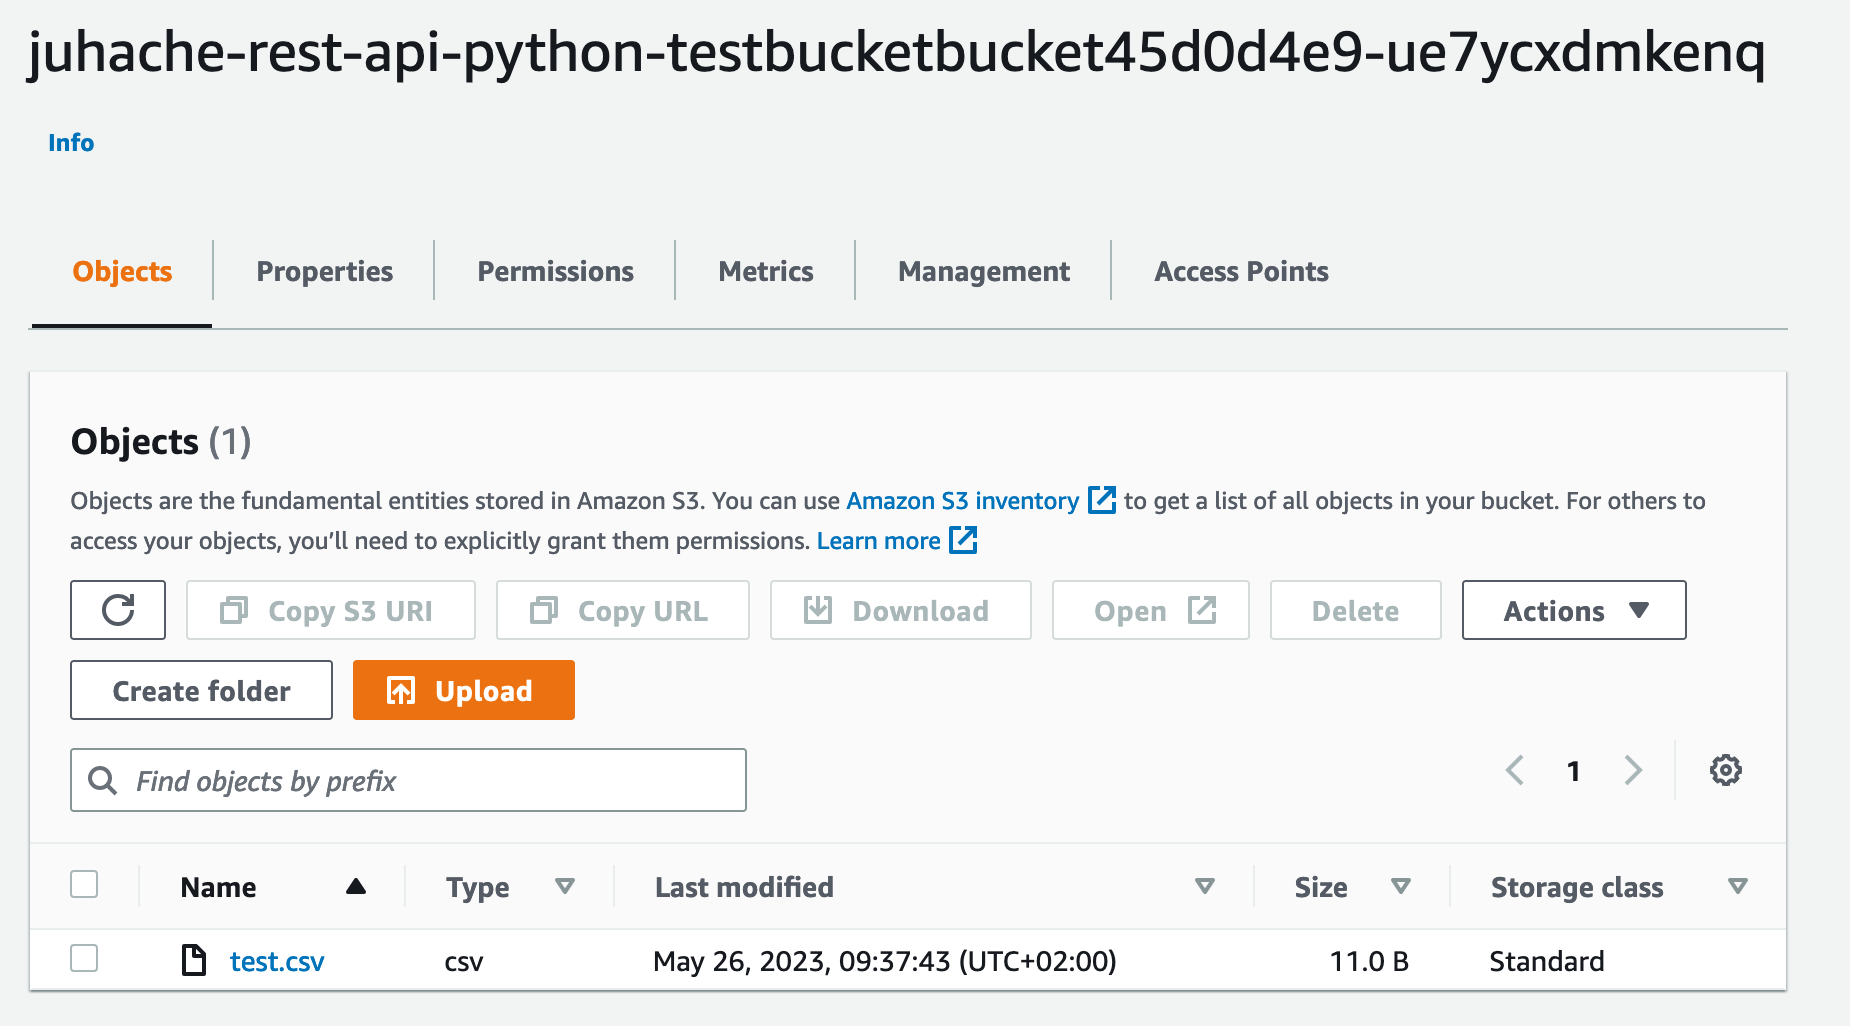Click the Delete button

pyautogui.click(x=1356, y=610)
